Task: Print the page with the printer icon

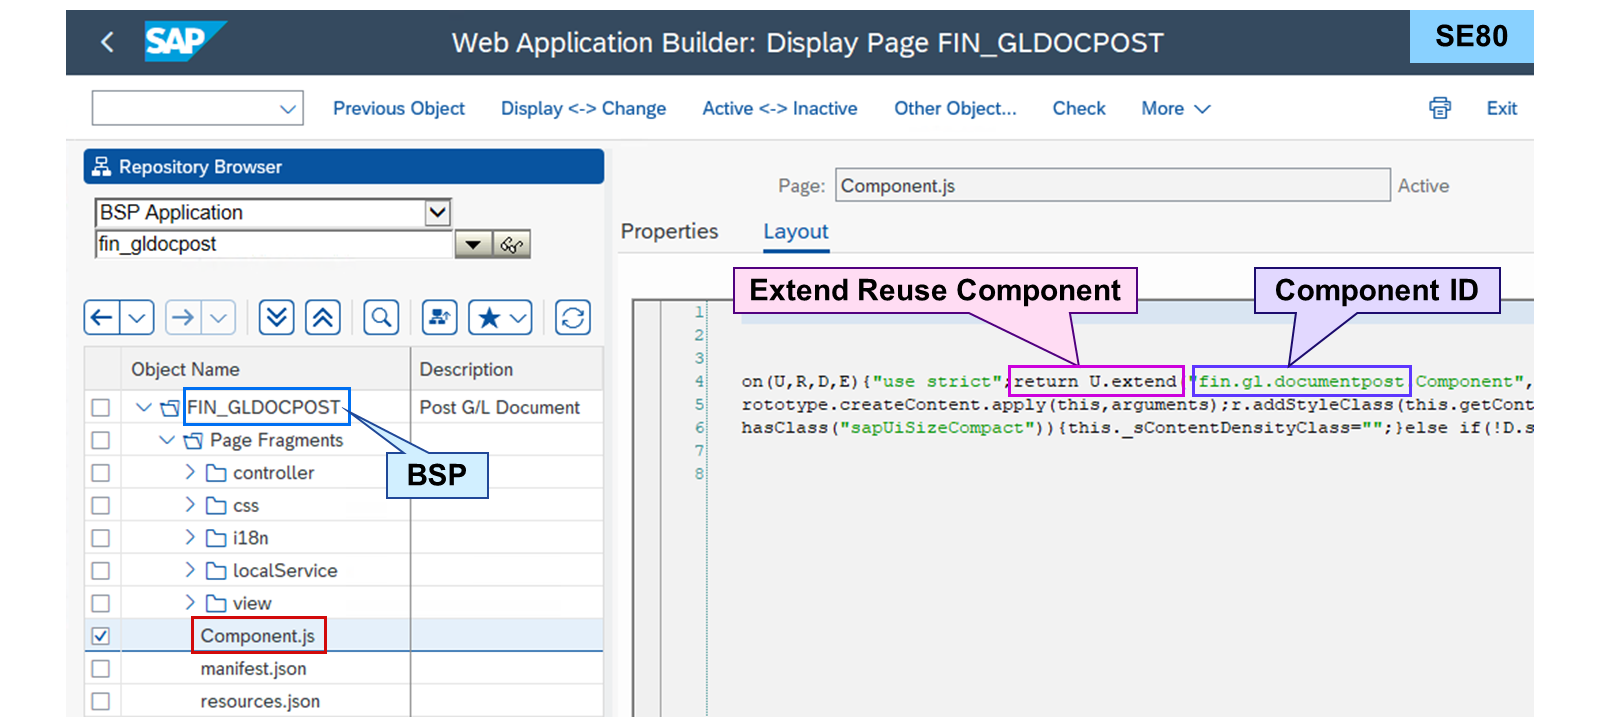Action: pos(1440,108)
